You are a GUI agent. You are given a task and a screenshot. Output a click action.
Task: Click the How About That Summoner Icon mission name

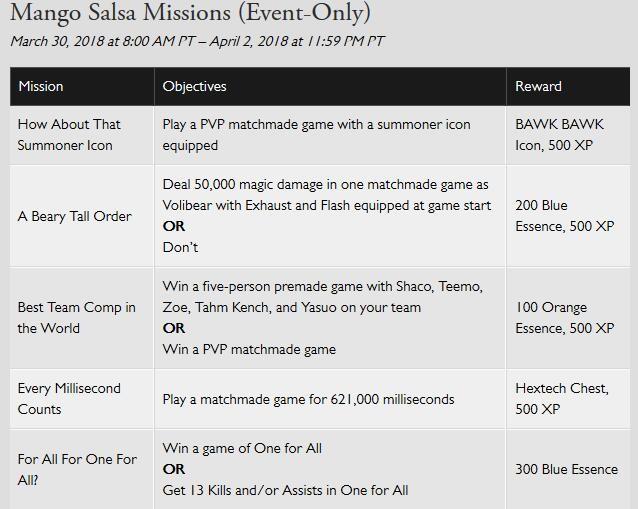click(x=69, y=134)
